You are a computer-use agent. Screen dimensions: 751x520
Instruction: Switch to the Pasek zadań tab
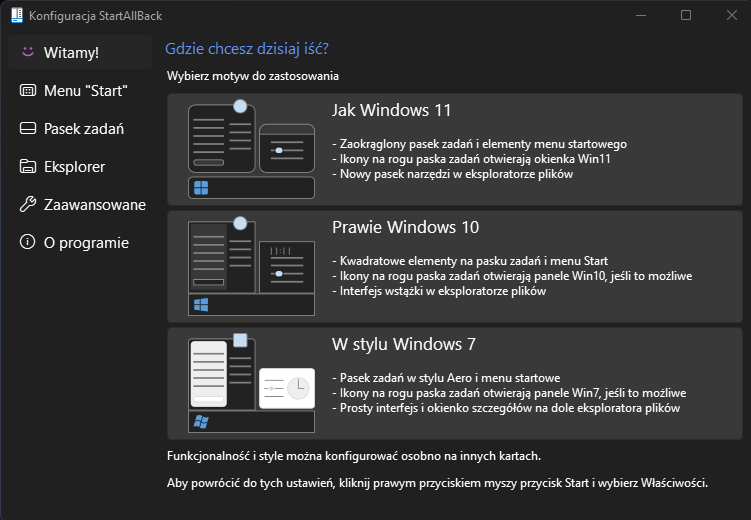80,128
